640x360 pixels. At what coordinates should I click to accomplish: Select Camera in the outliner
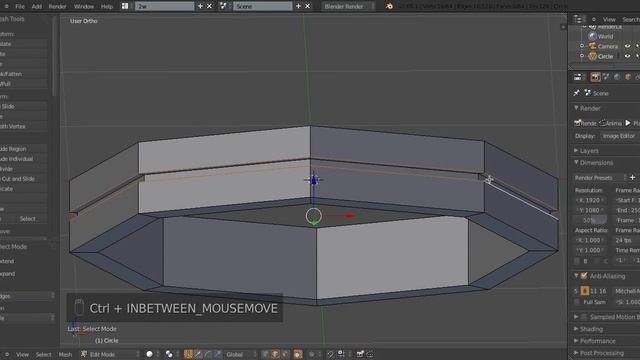608,46
